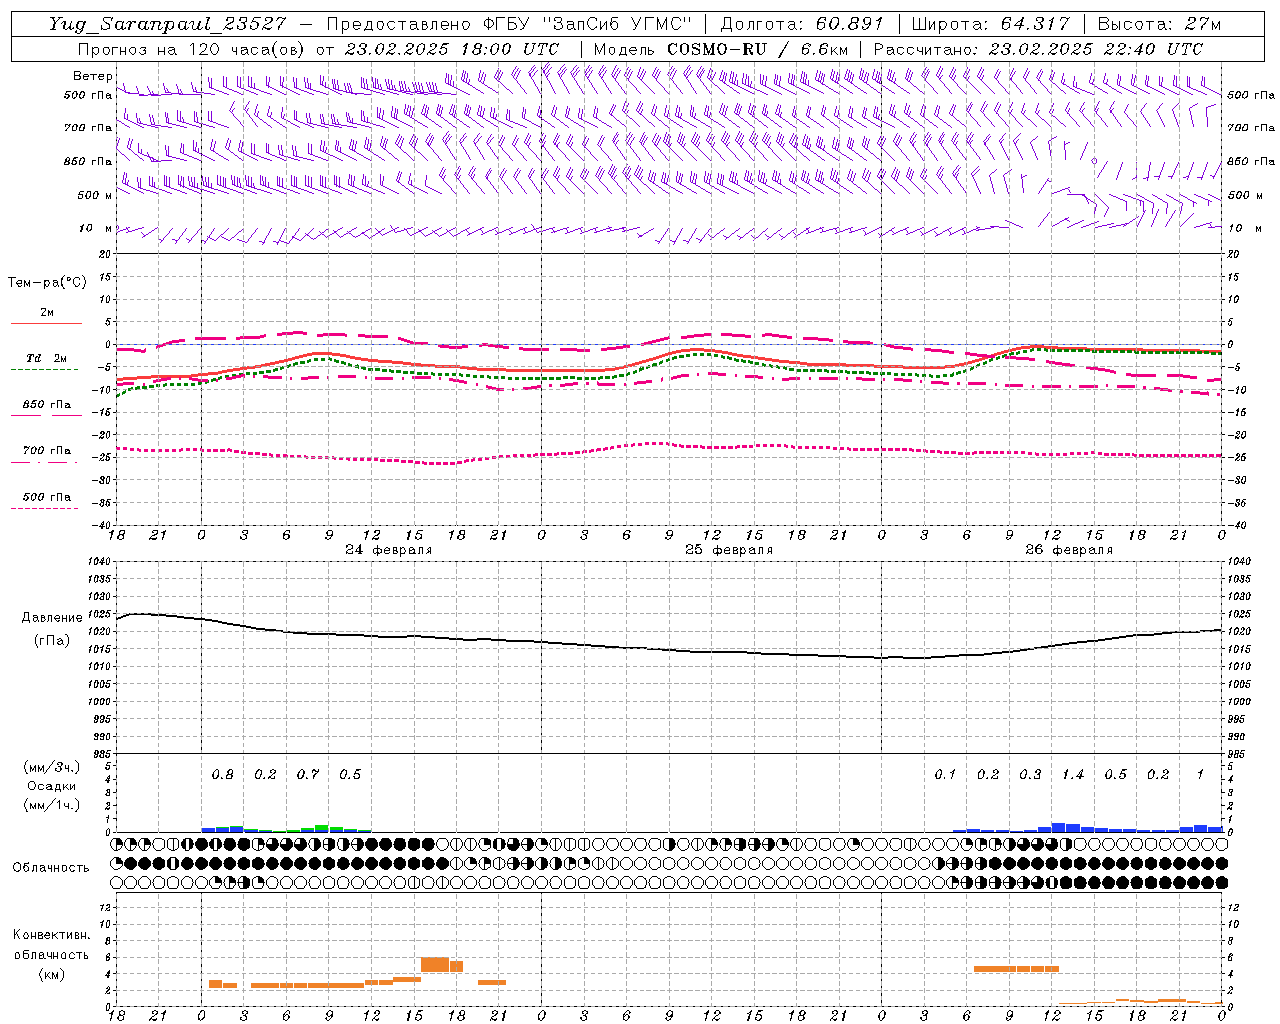1280x1024 pixels.
Task: Click the latitude value 64.317
Action: coord(1035,24)
